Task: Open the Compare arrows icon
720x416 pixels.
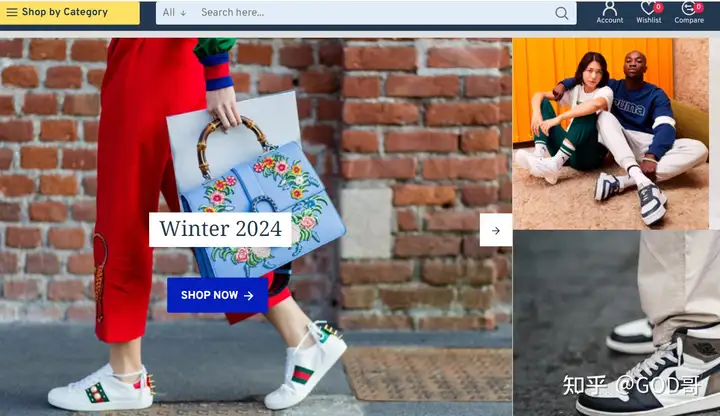Action: 688,8
